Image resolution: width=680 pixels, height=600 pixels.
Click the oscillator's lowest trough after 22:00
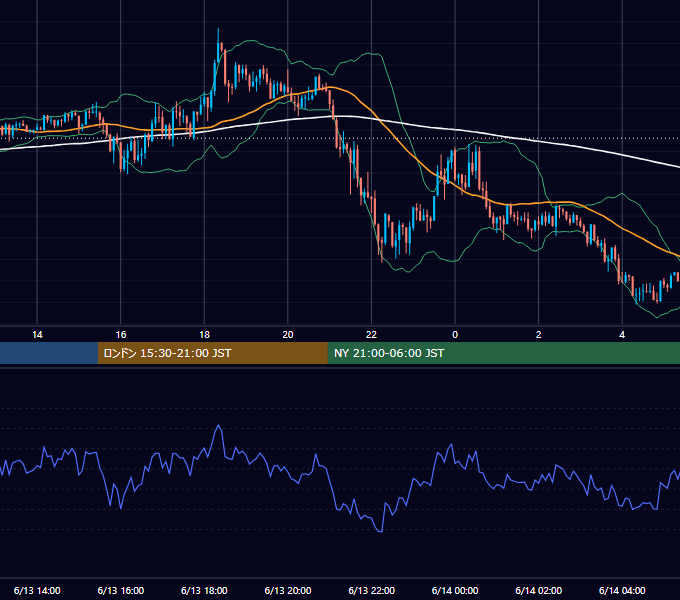coord(380,531)
